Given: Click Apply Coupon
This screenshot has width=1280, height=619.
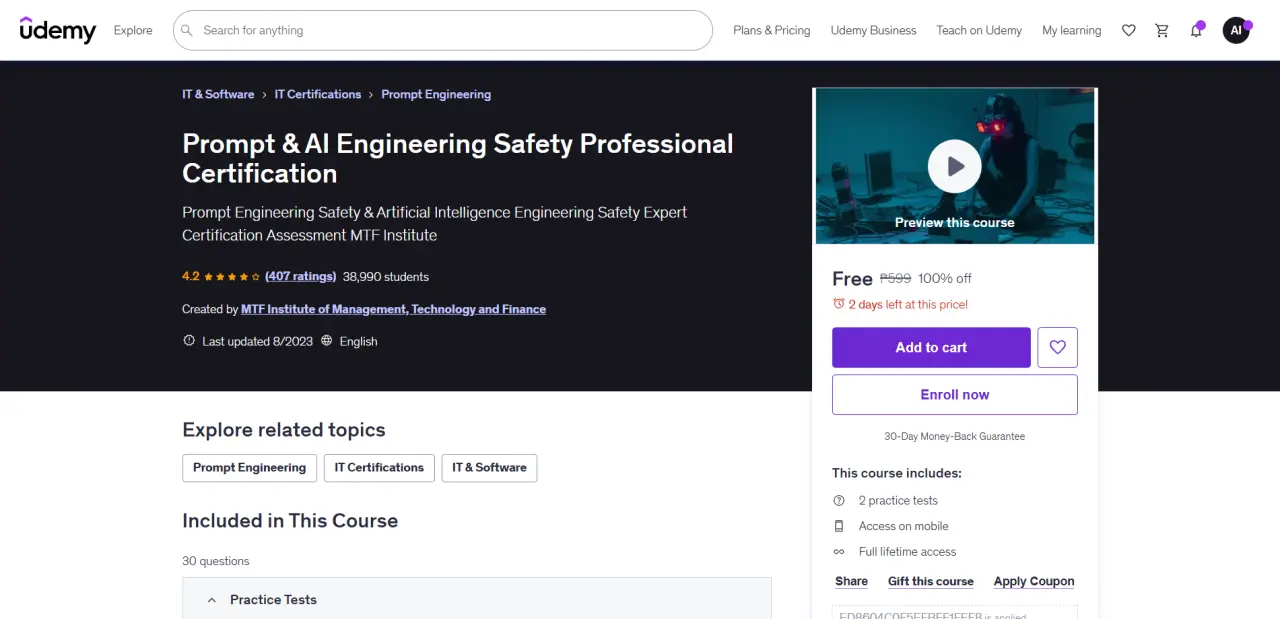Looking at the screenshot, I should tap(1034, 581).
